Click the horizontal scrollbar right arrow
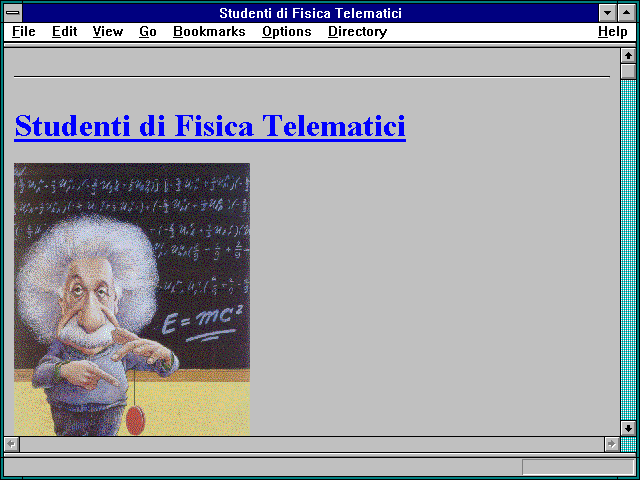640x480 pixels. click(612, 444)
